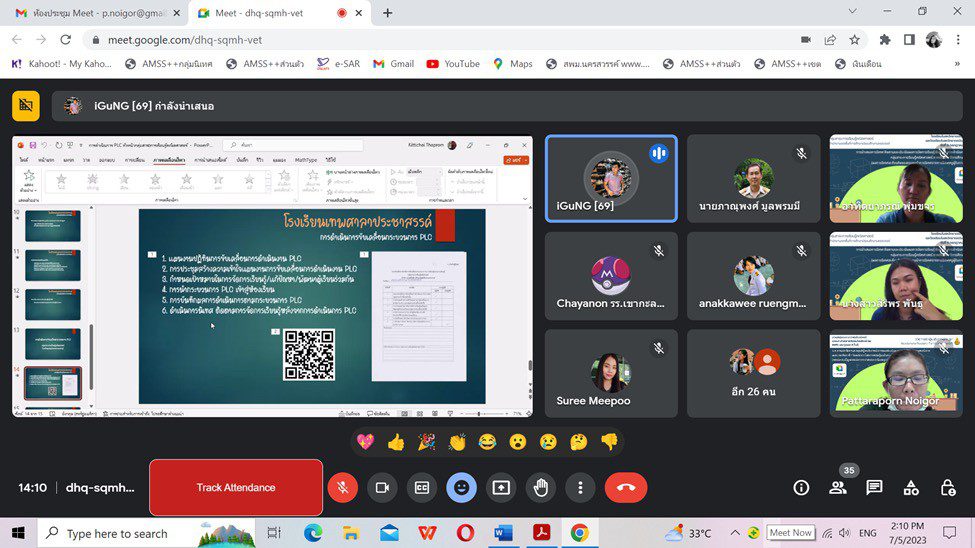Send the heart emoji reaction

pyautogui.click(x=366, y=442)
